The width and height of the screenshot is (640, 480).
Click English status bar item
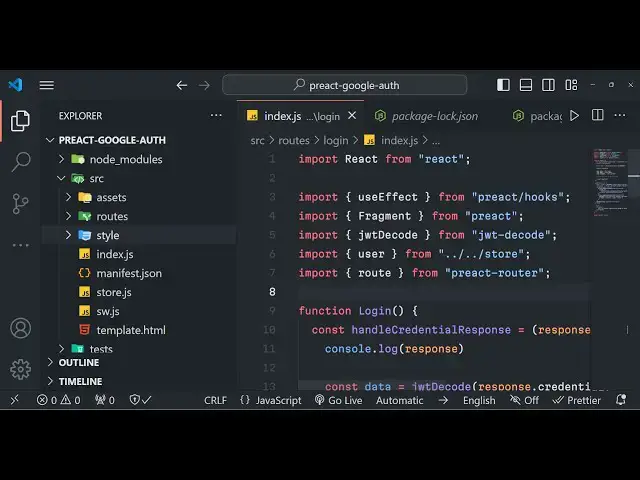pos(479,400)
